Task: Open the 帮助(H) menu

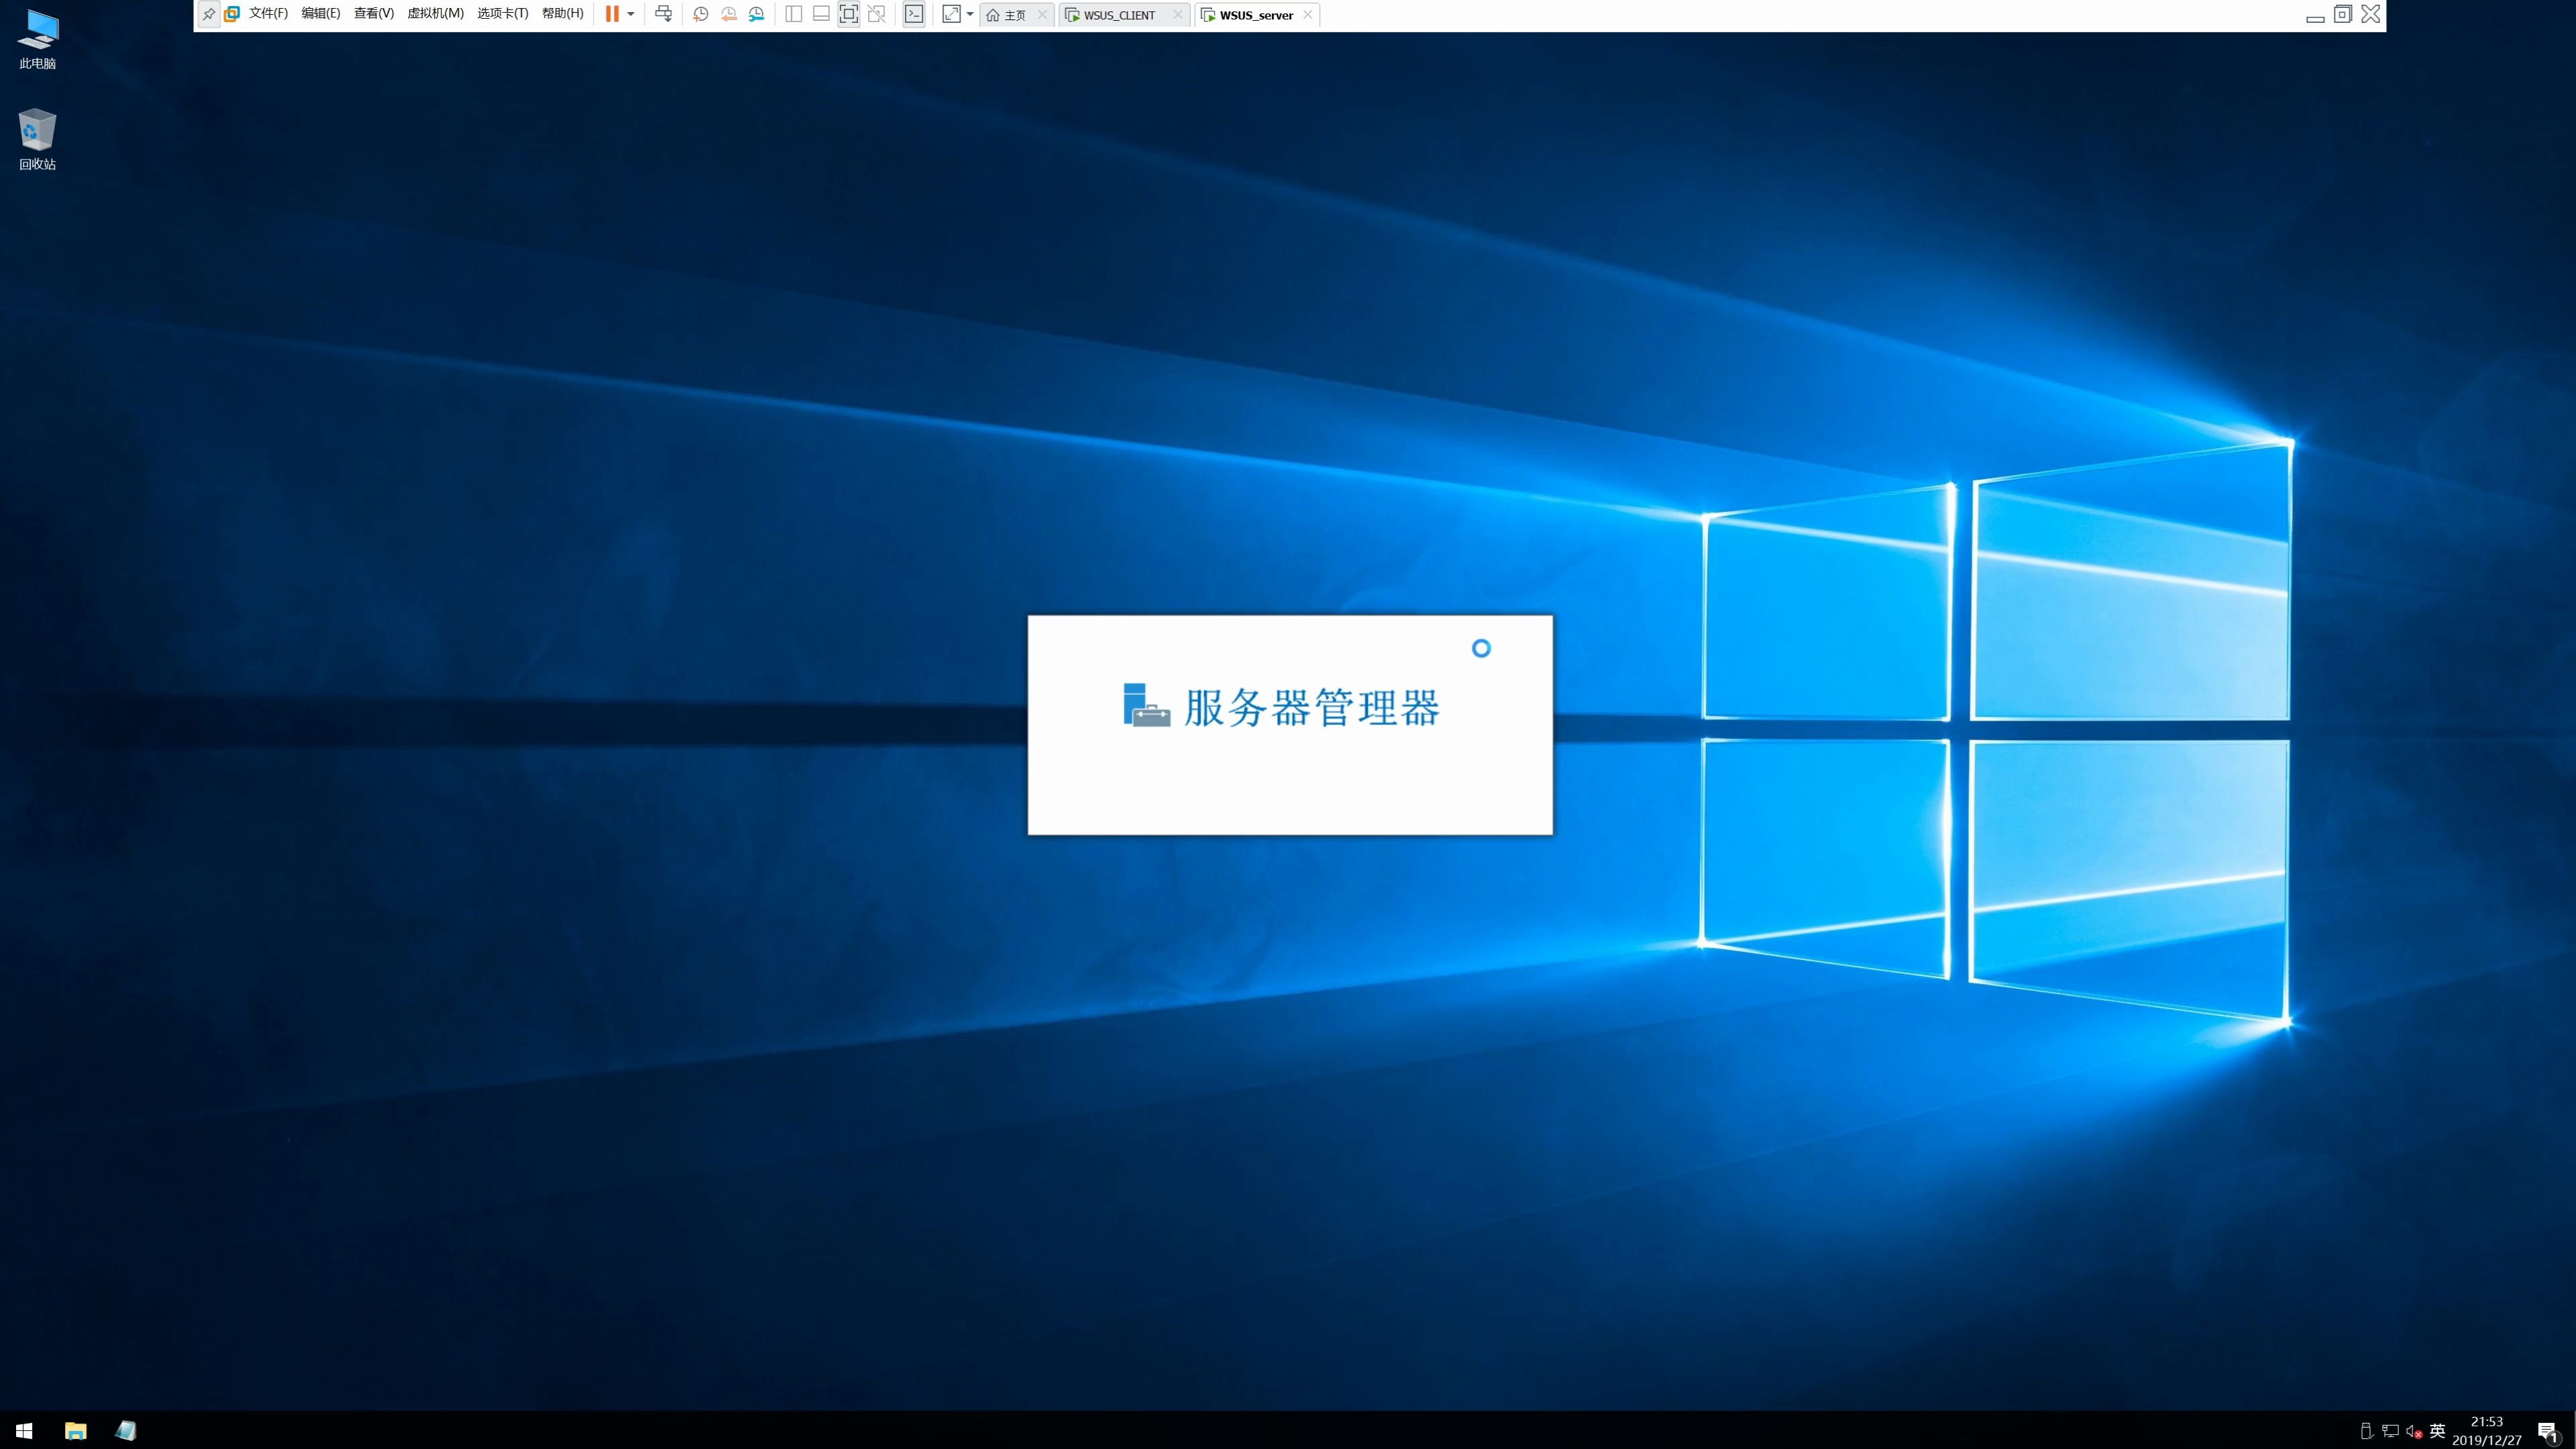Action: (562, 14)
